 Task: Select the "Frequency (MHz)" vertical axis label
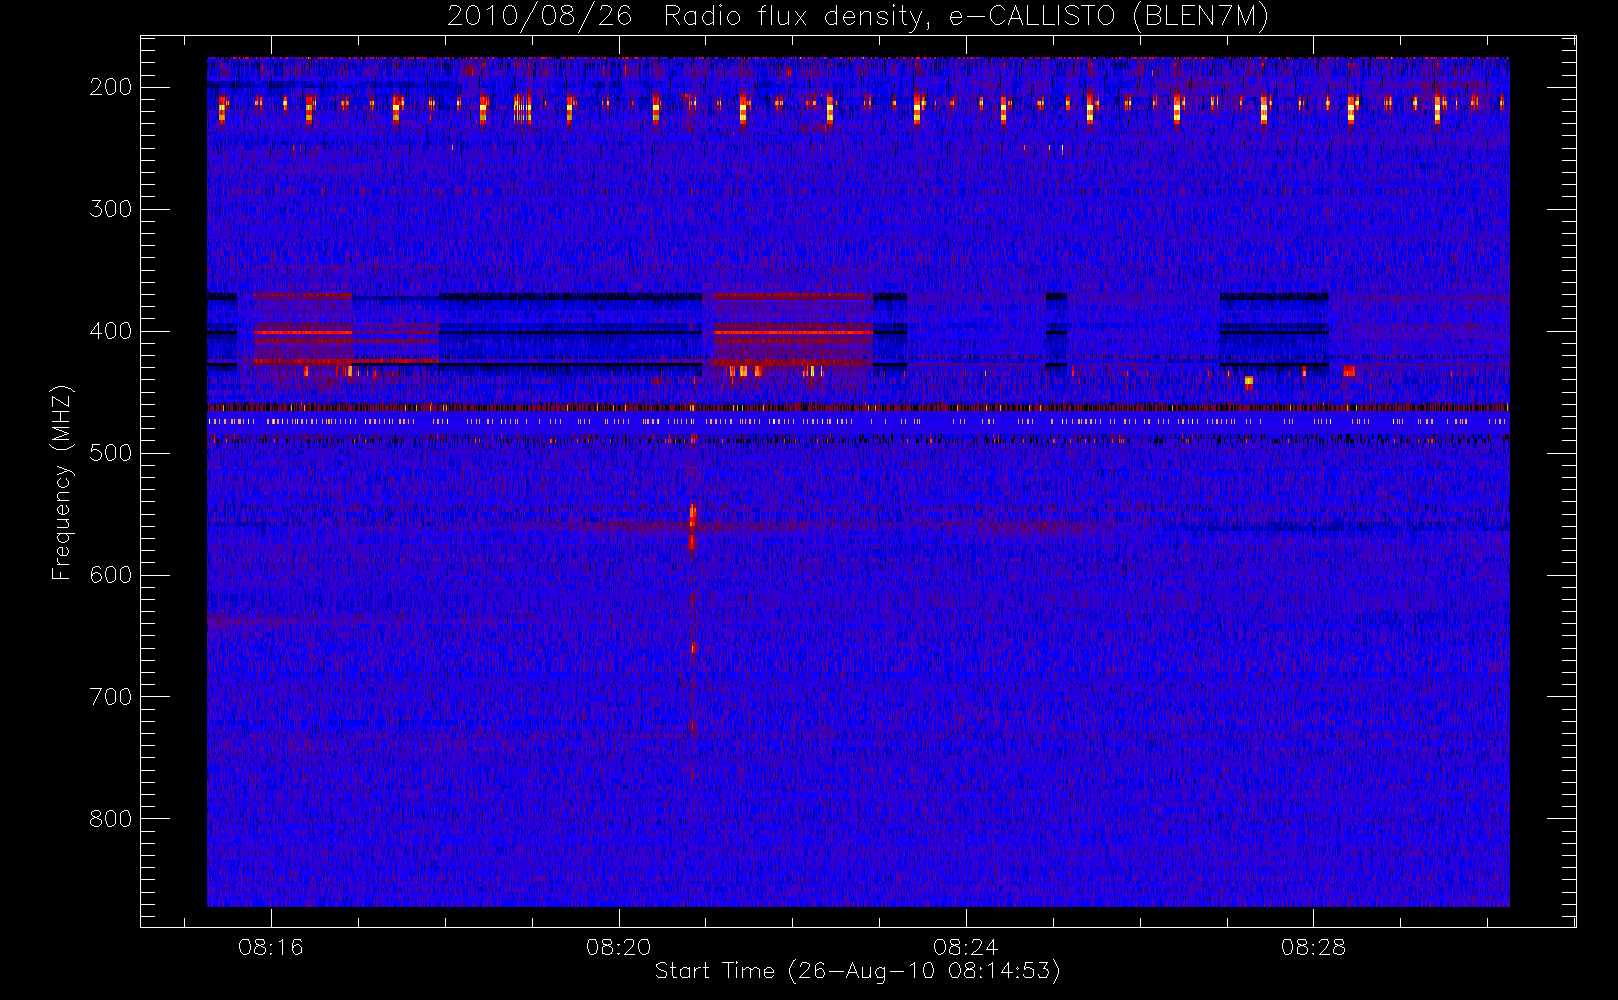[62, 482]
